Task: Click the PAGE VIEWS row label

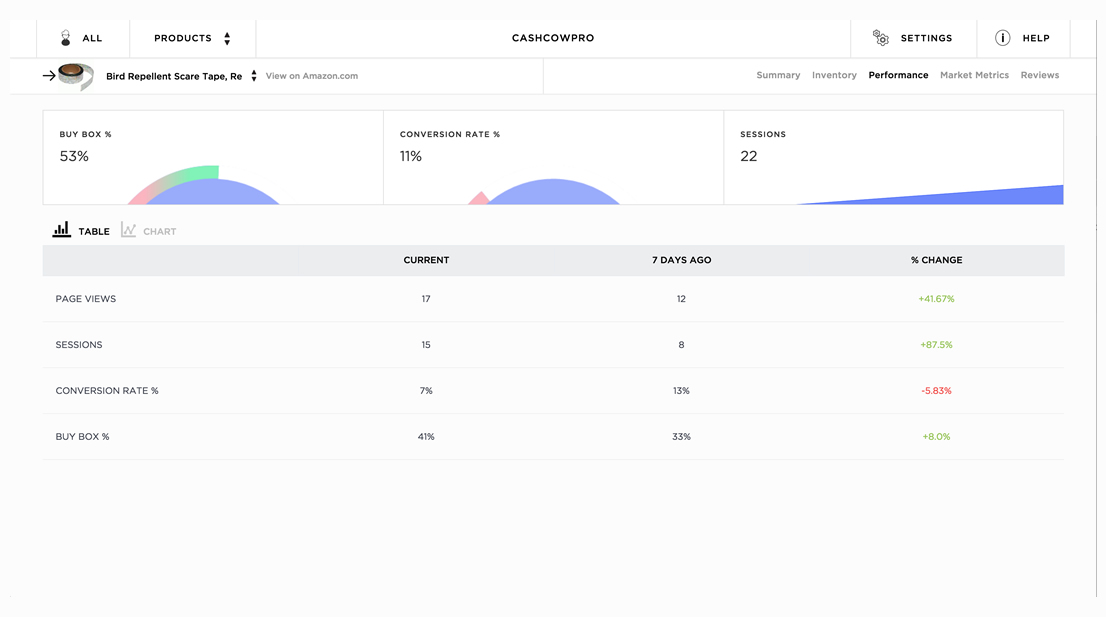Action: (86, 299)
